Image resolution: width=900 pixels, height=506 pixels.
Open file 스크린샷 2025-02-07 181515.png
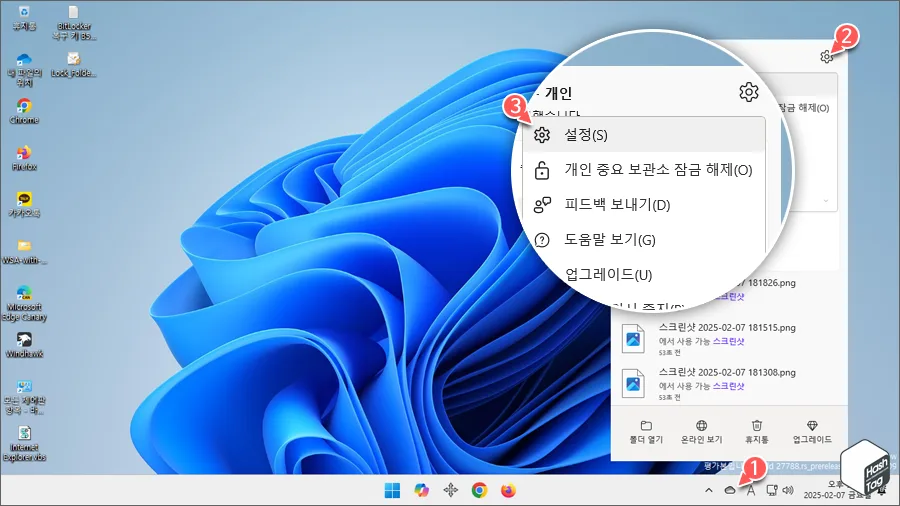click(x=727, y=328)
